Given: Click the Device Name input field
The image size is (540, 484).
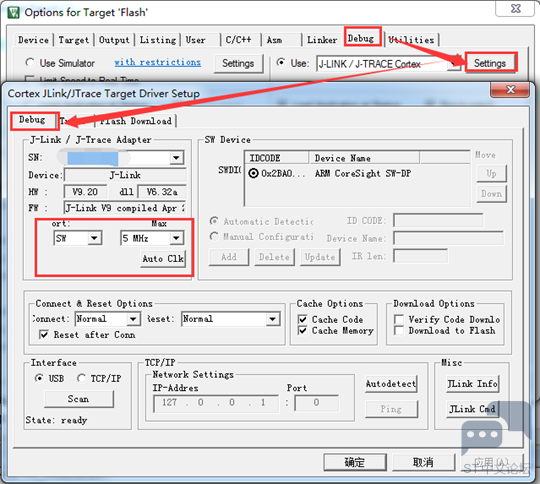Looking at the screenshot, I should point(448,238).
